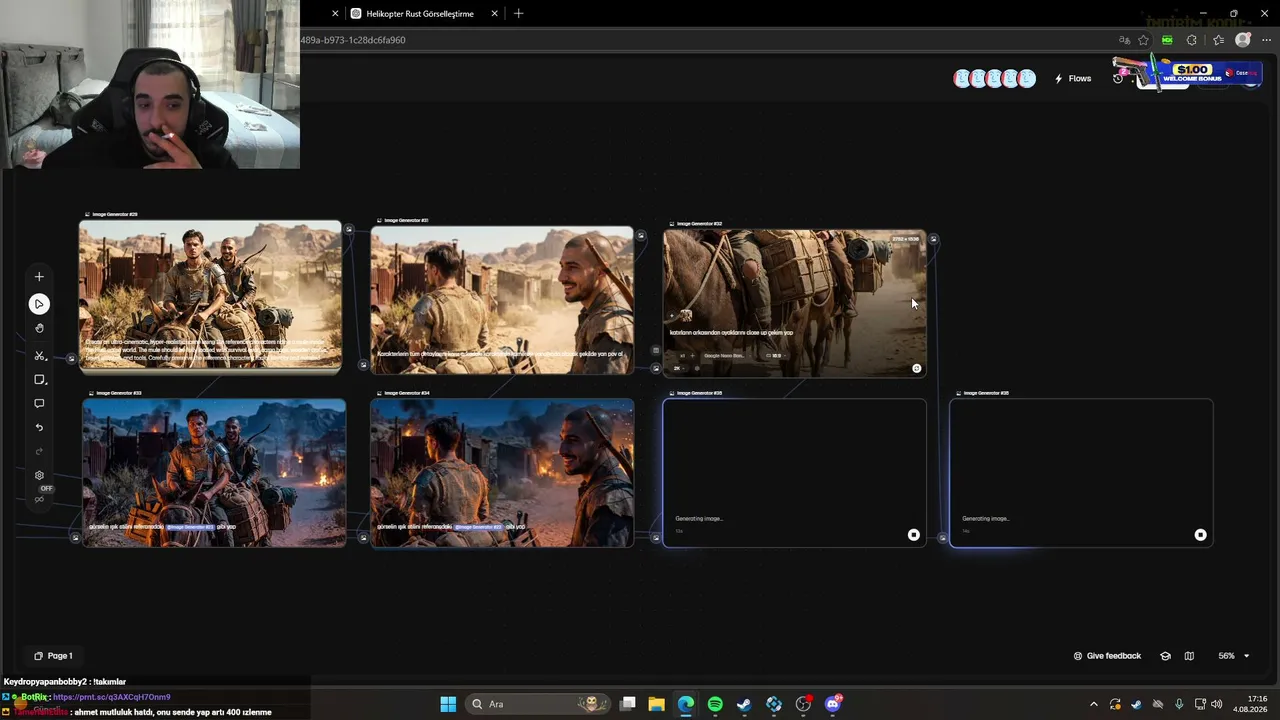Select the Image Generator #33 night image
1280x720 pixels.
(x=214, y=473)
